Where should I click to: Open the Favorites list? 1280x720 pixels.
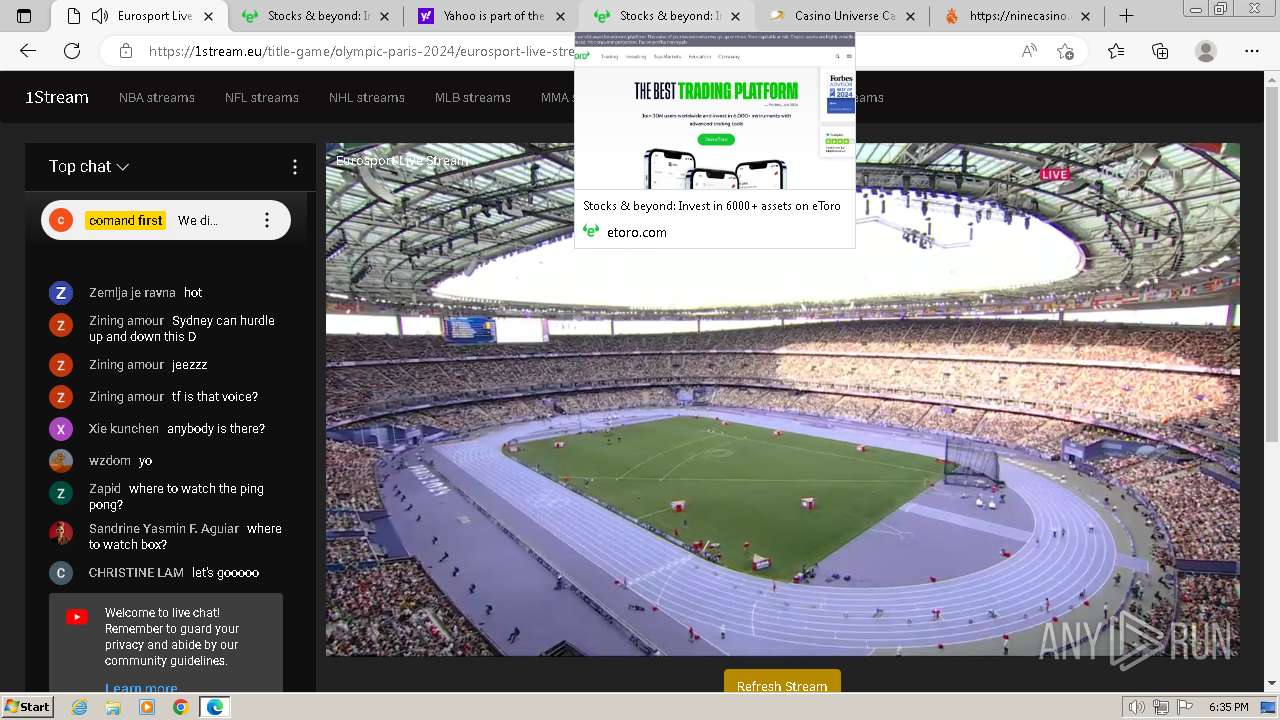pyautogui.click(x=1116, y=51)
